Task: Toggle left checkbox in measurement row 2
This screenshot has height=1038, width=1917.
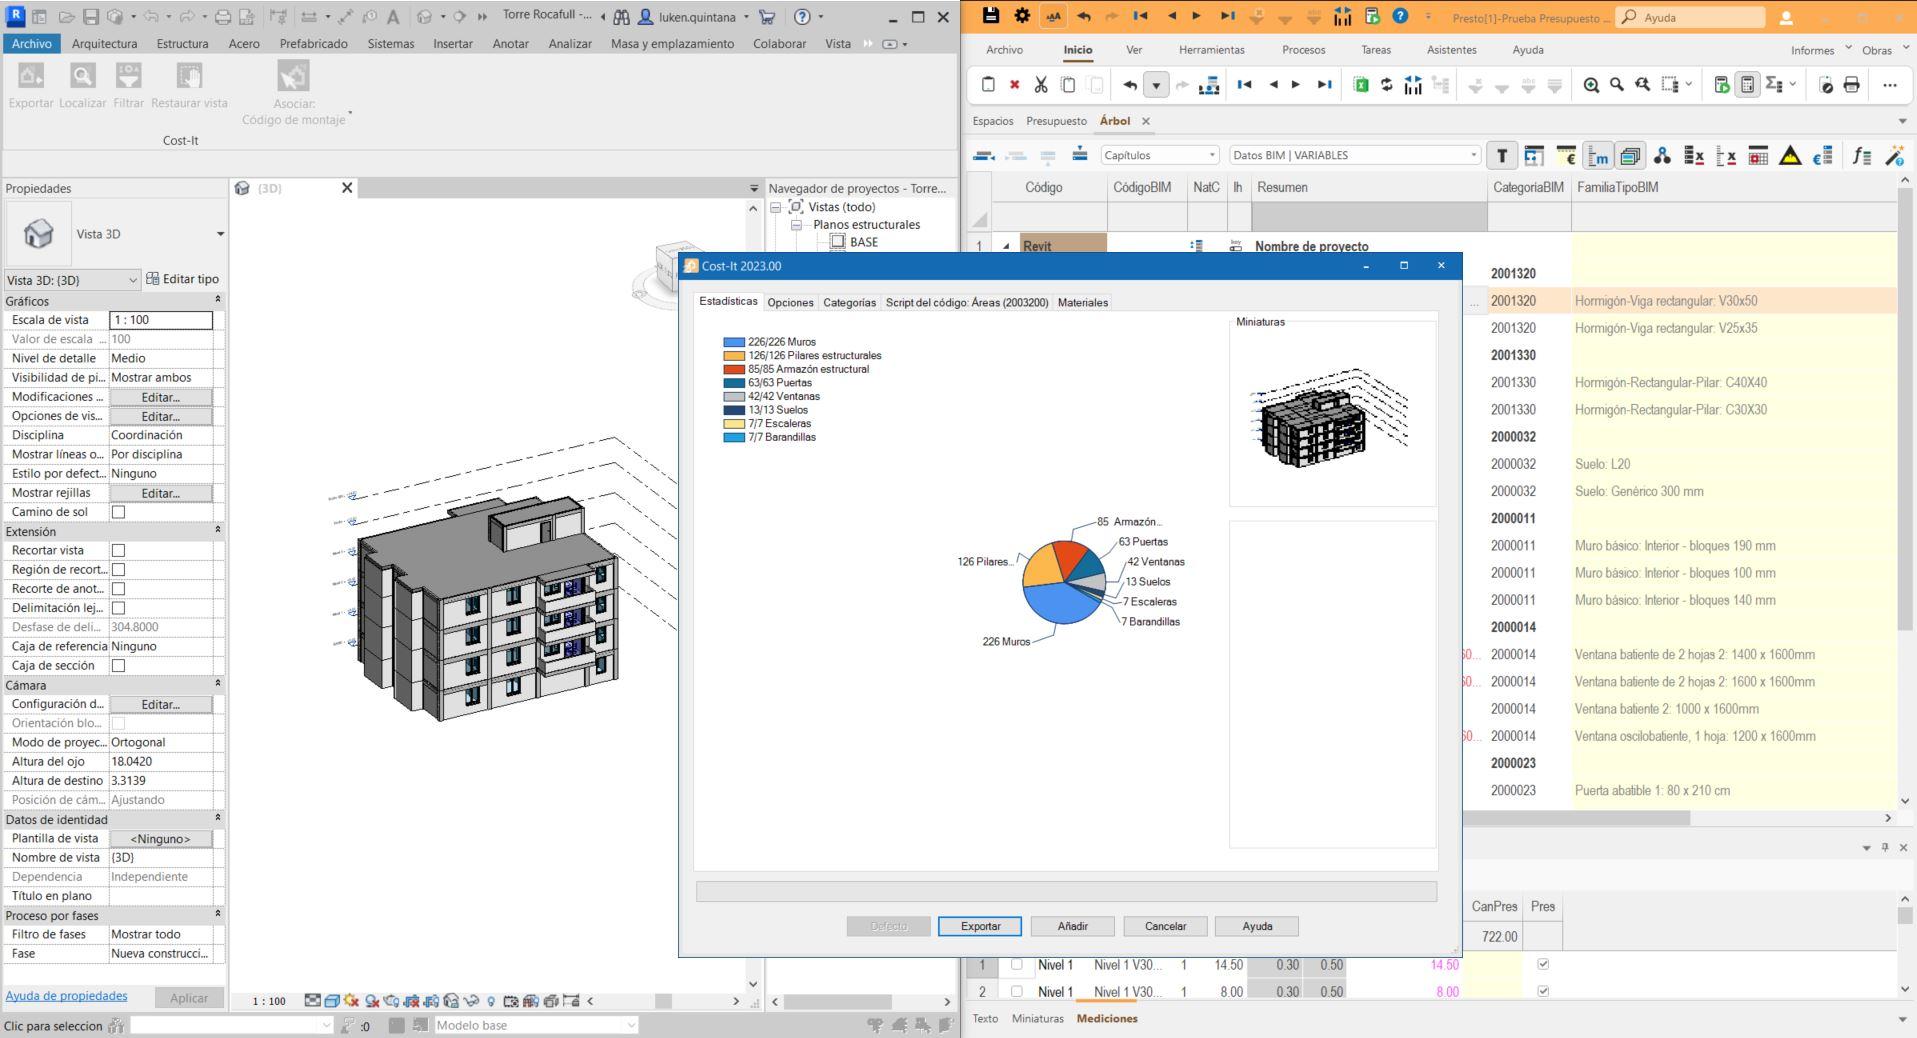Action: [1016, 991]
